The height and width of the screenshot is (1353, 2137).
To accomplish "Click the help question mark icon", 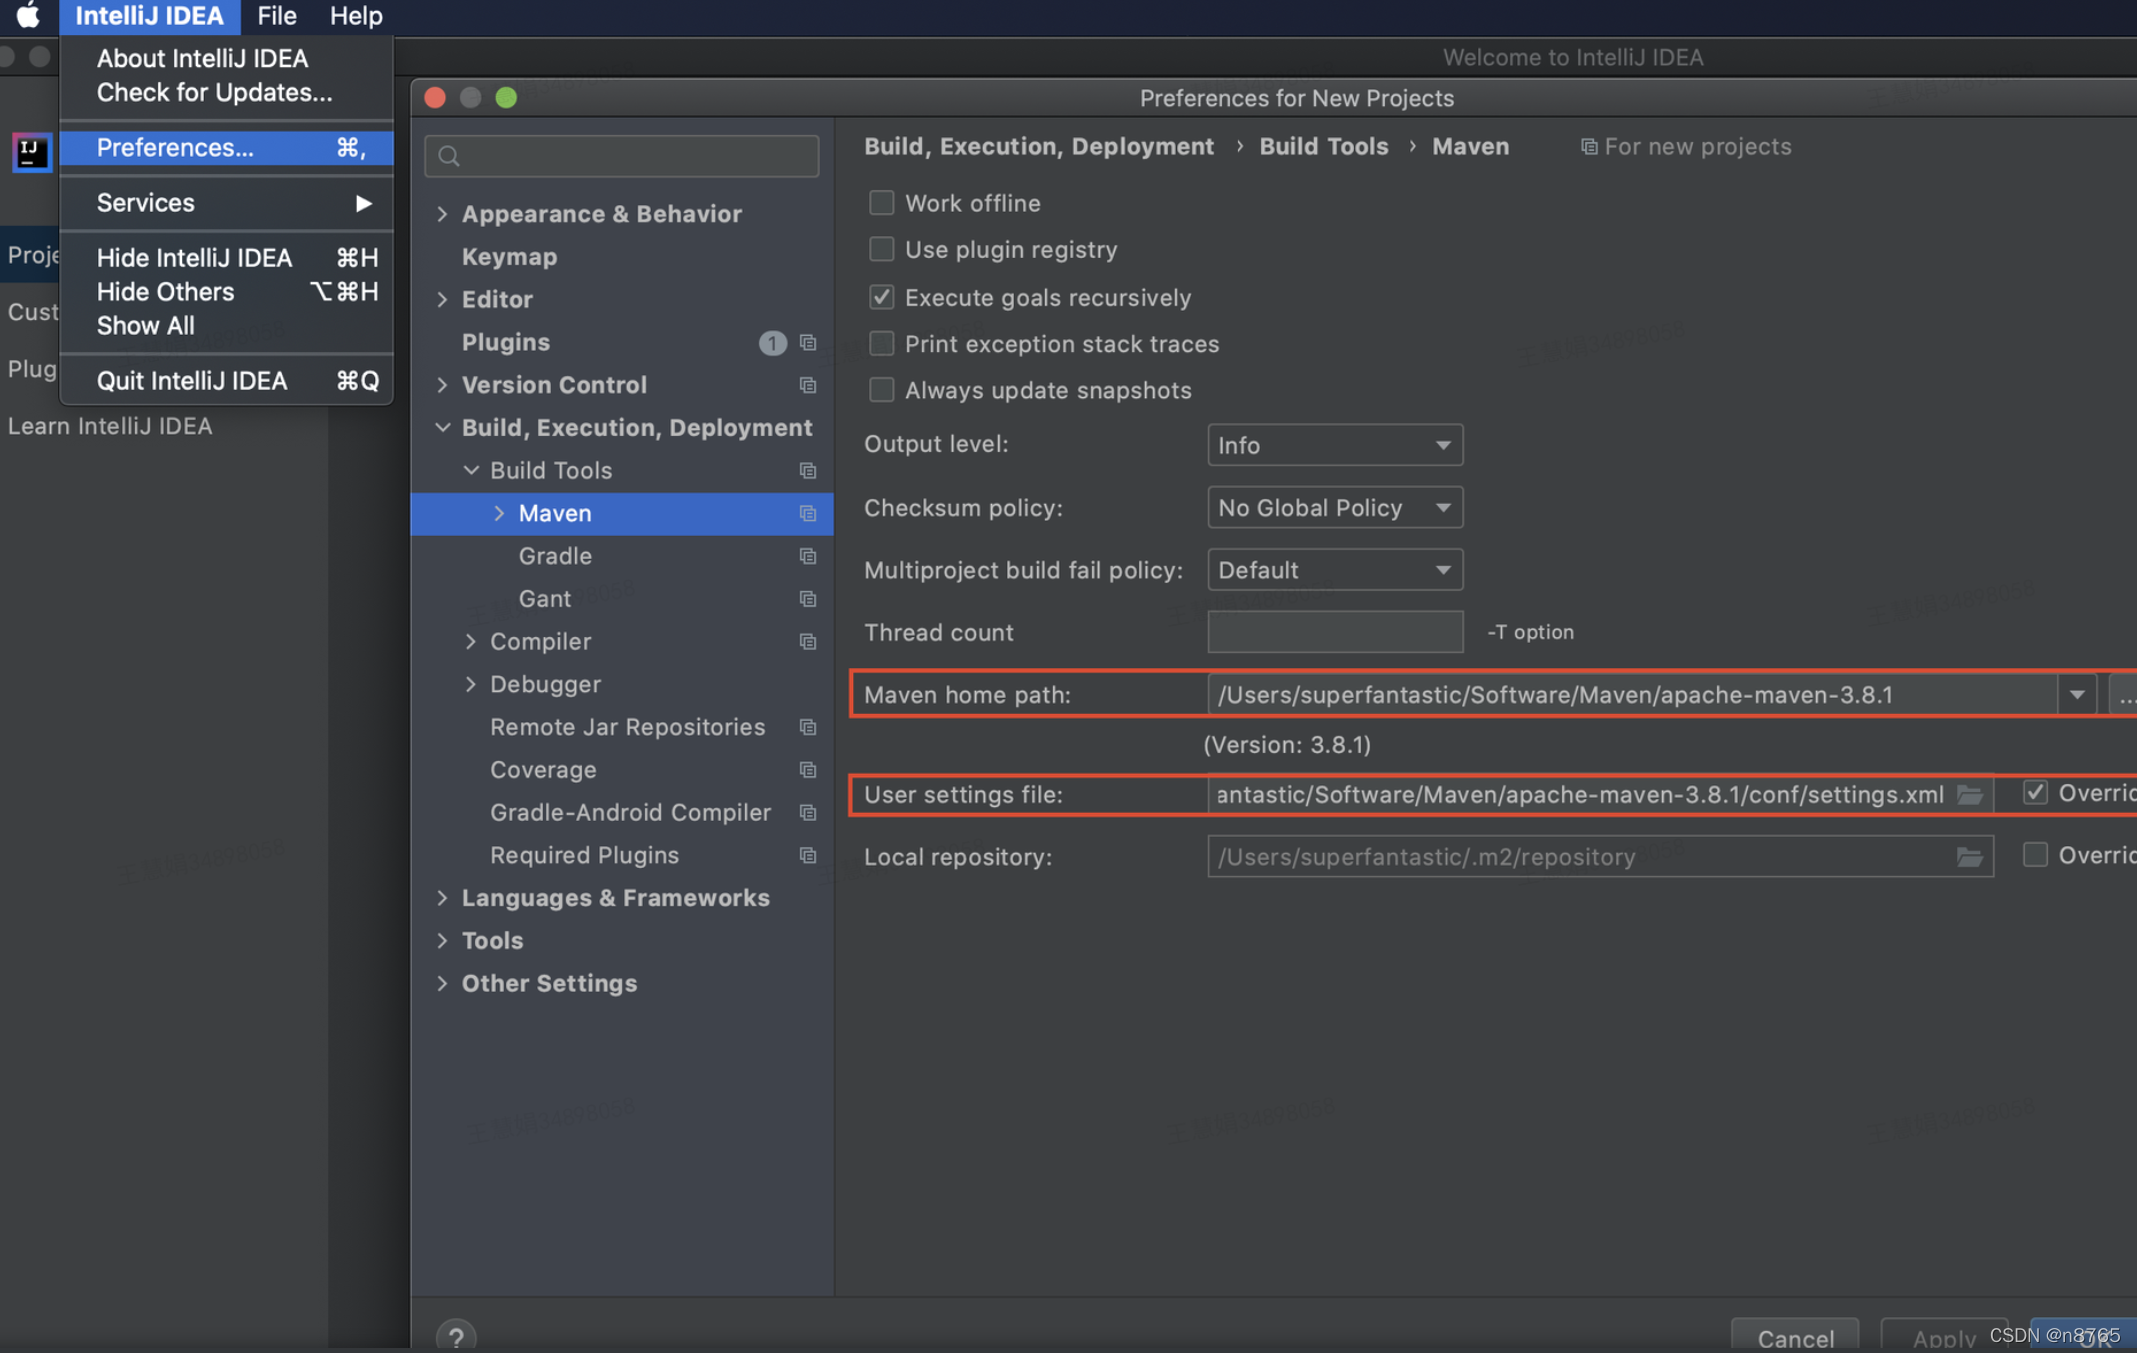I will click(456, 1336).
